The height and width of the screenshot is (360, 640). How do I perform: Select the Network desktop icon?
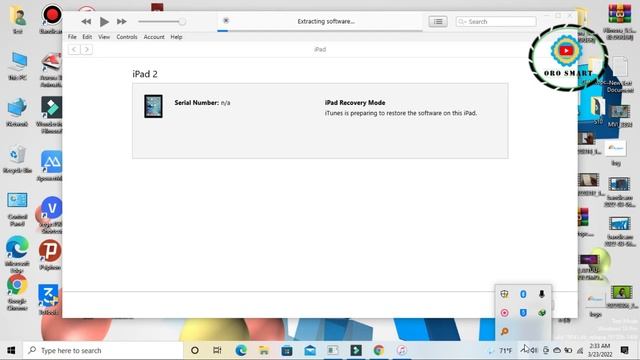pos(17,112)
